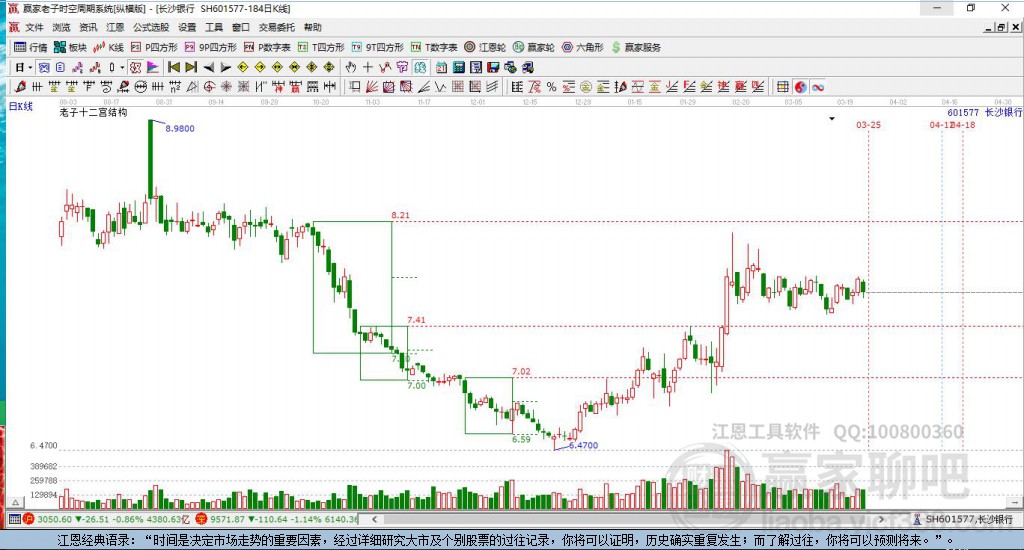The width and height of the screenshot is (1024, 550).
Task: Click the 04-18 date marker
Action: (964, 125)
